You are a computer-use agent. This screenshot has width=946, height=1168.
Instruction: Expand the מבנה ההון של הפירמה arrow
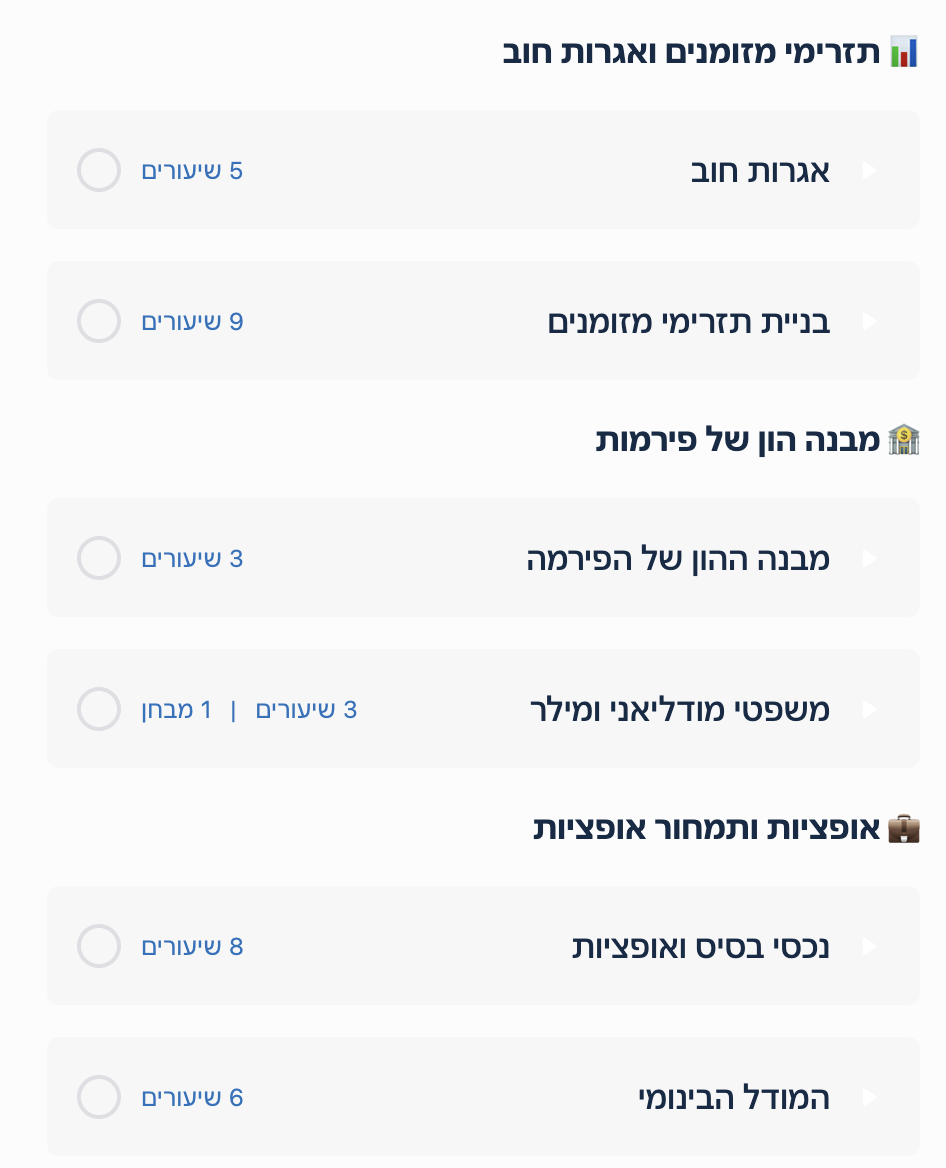point(869,559)
